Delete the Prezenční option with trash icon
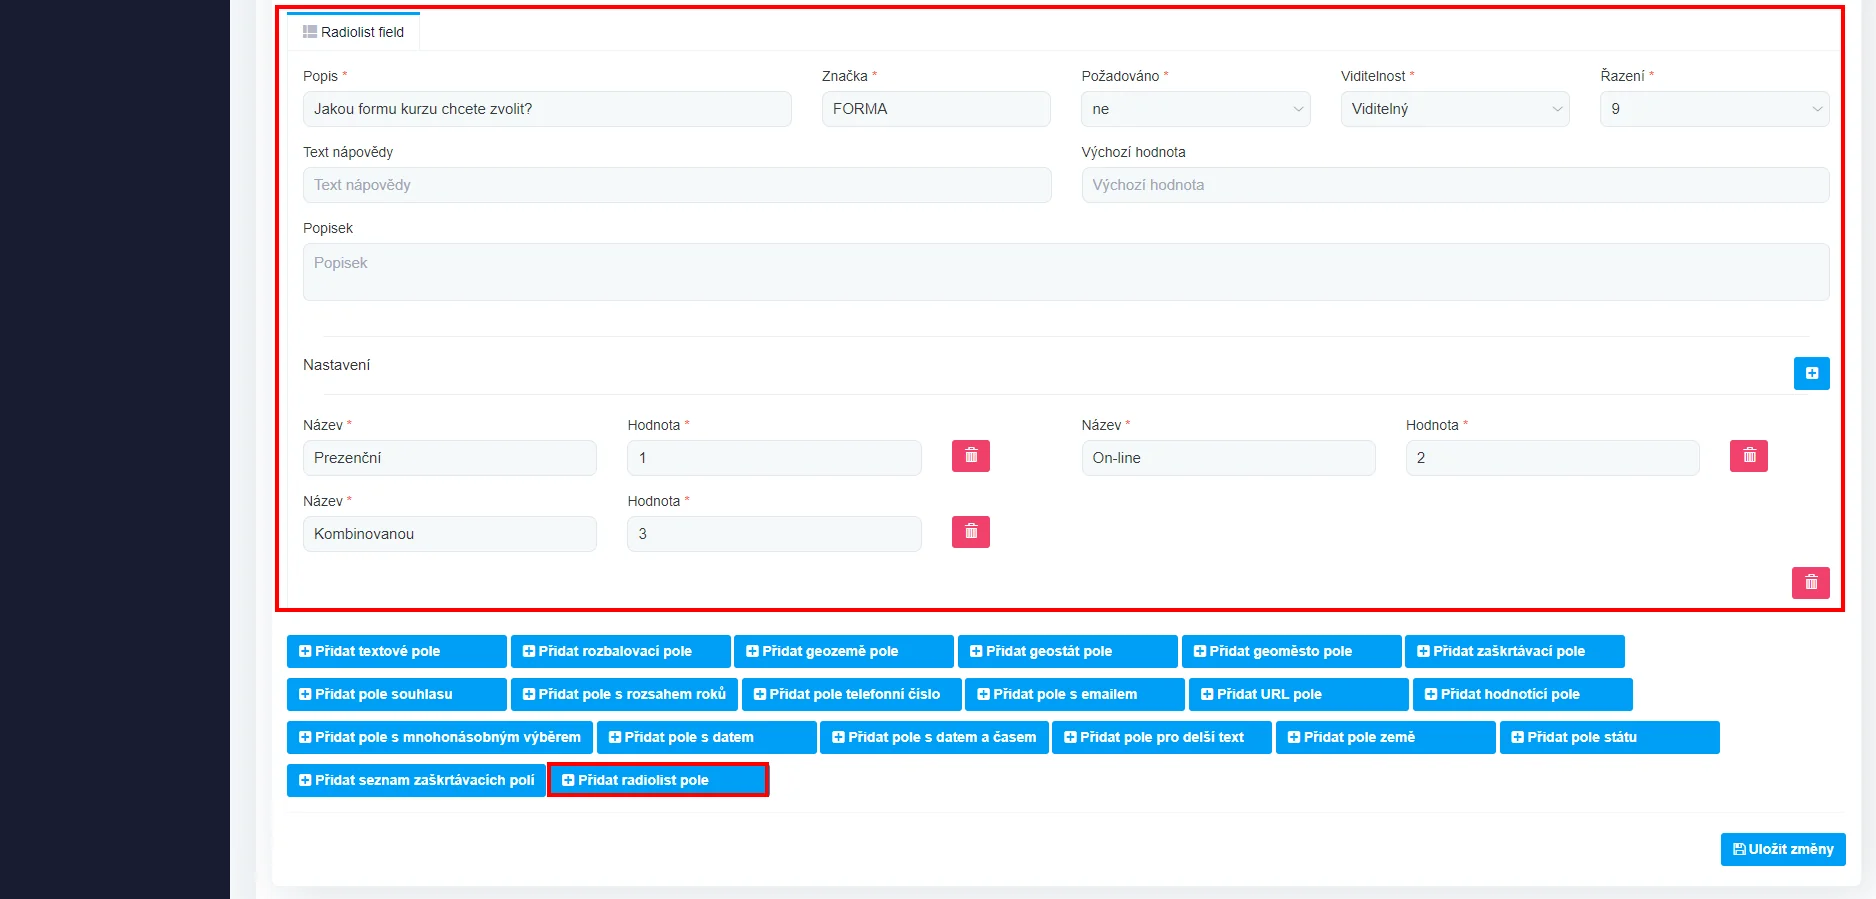The image size is (1876, 899). point(970,456)
